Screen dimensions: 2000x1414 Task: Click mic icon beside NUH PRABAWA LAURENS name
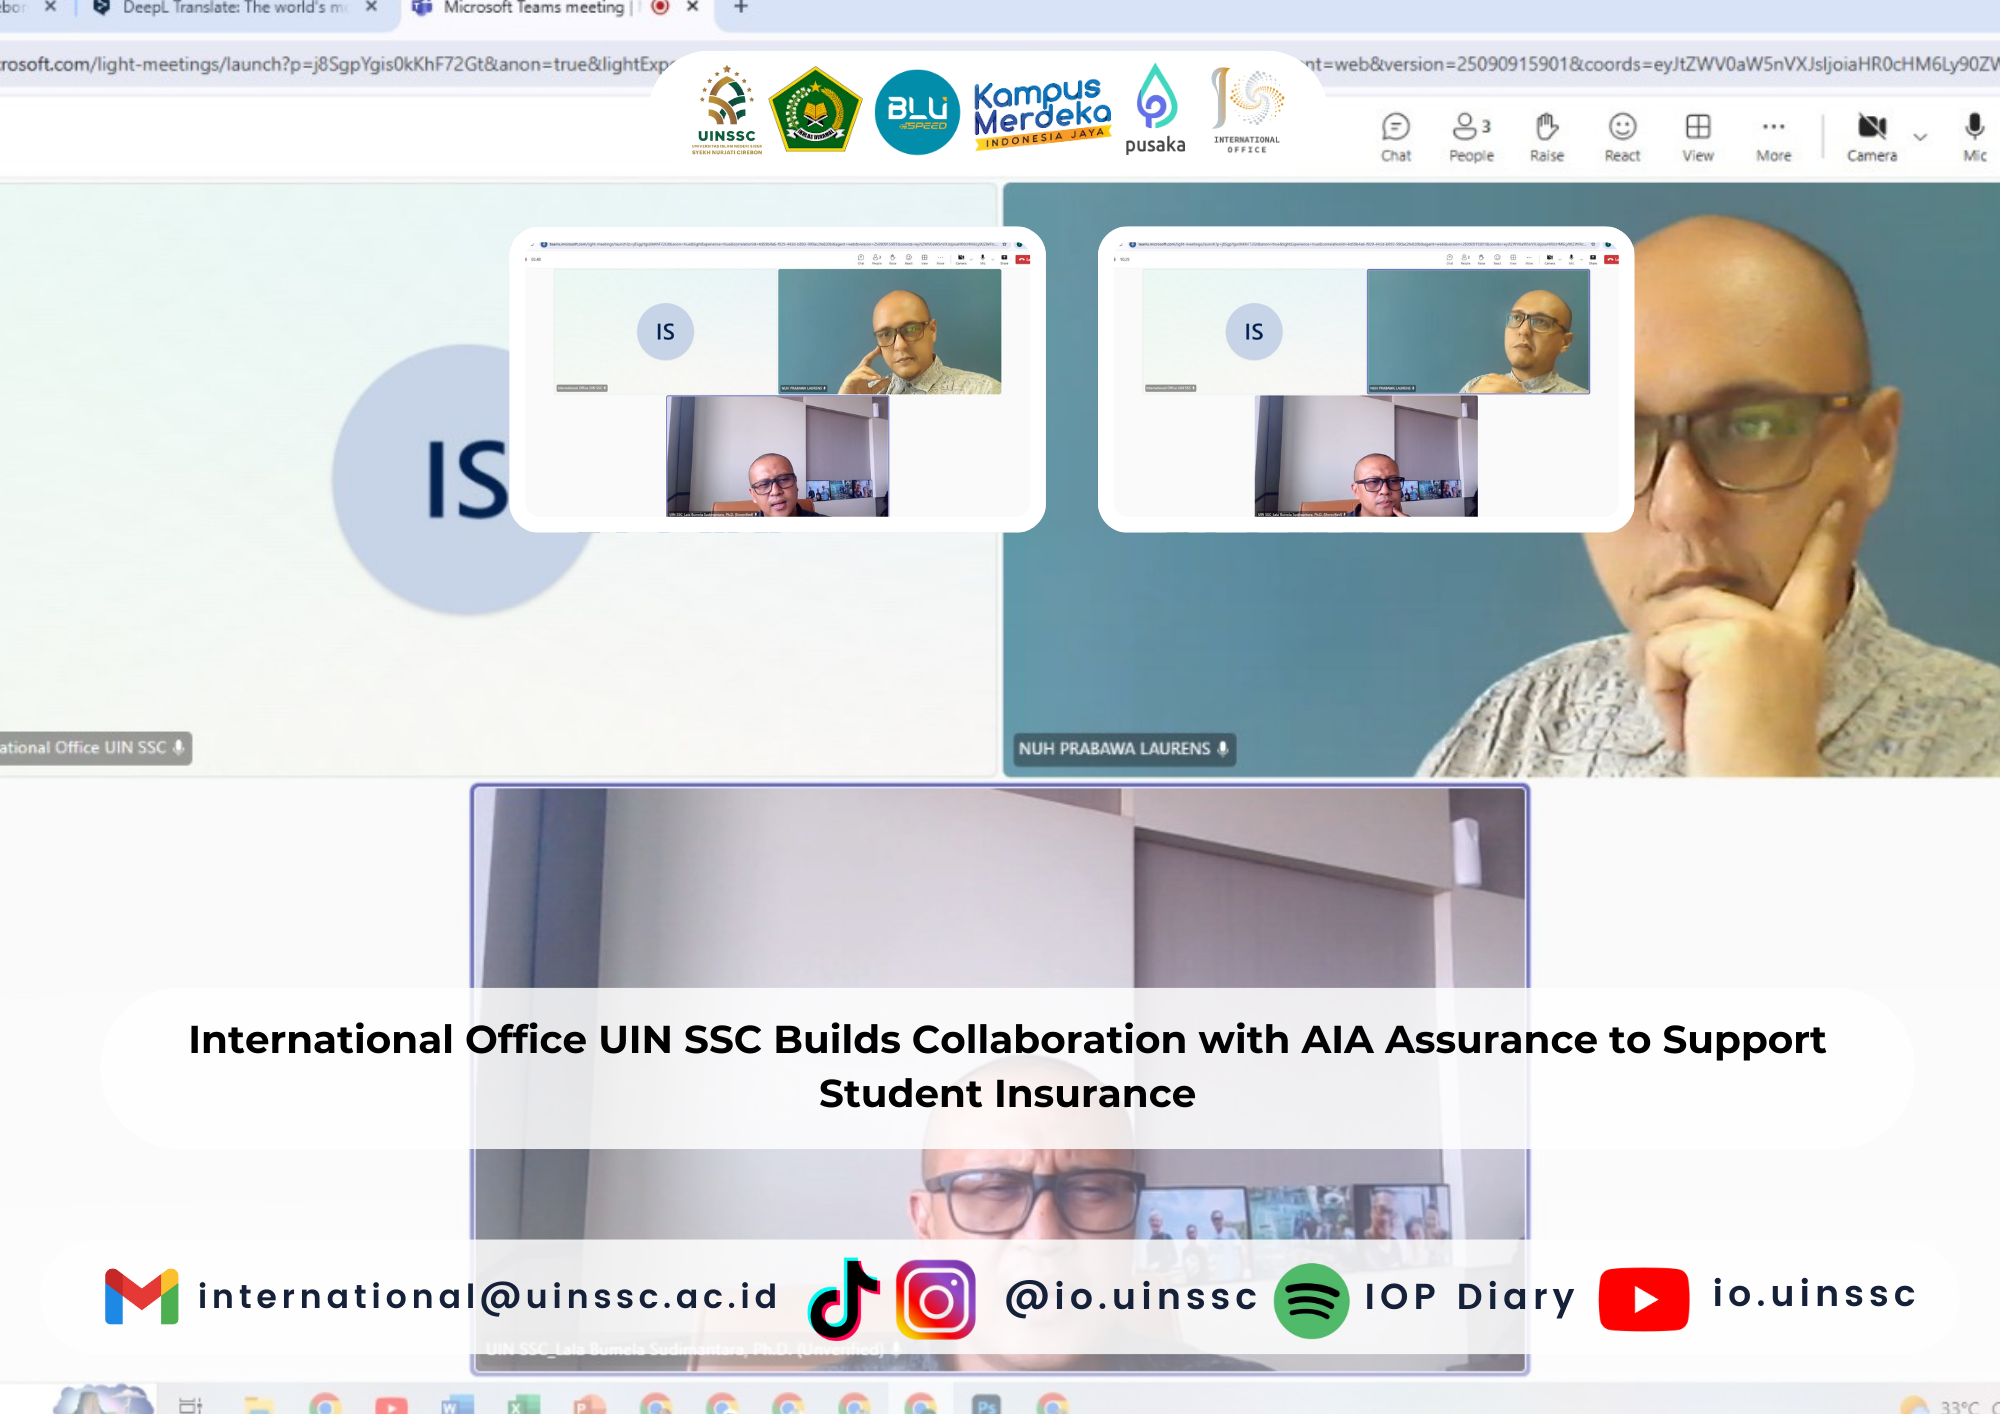pos(1223,748)
